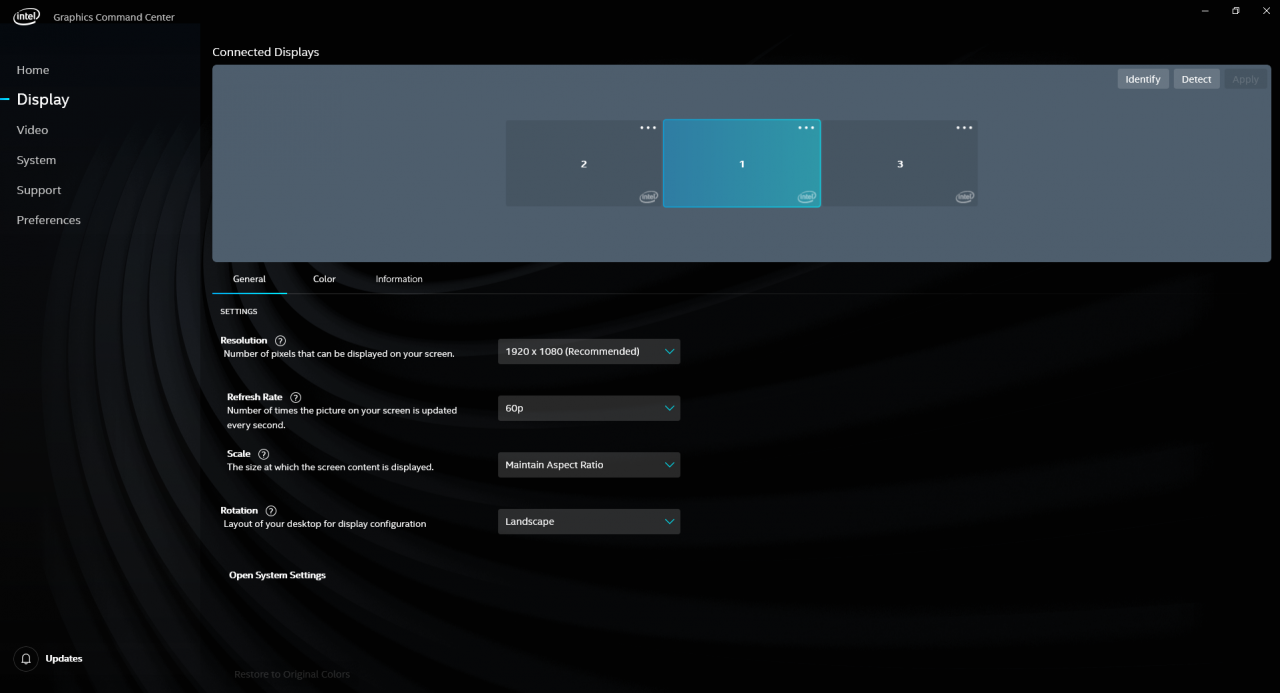Open the three-dot menu on display 2
Screen dimensions: 1280x693
648,128
